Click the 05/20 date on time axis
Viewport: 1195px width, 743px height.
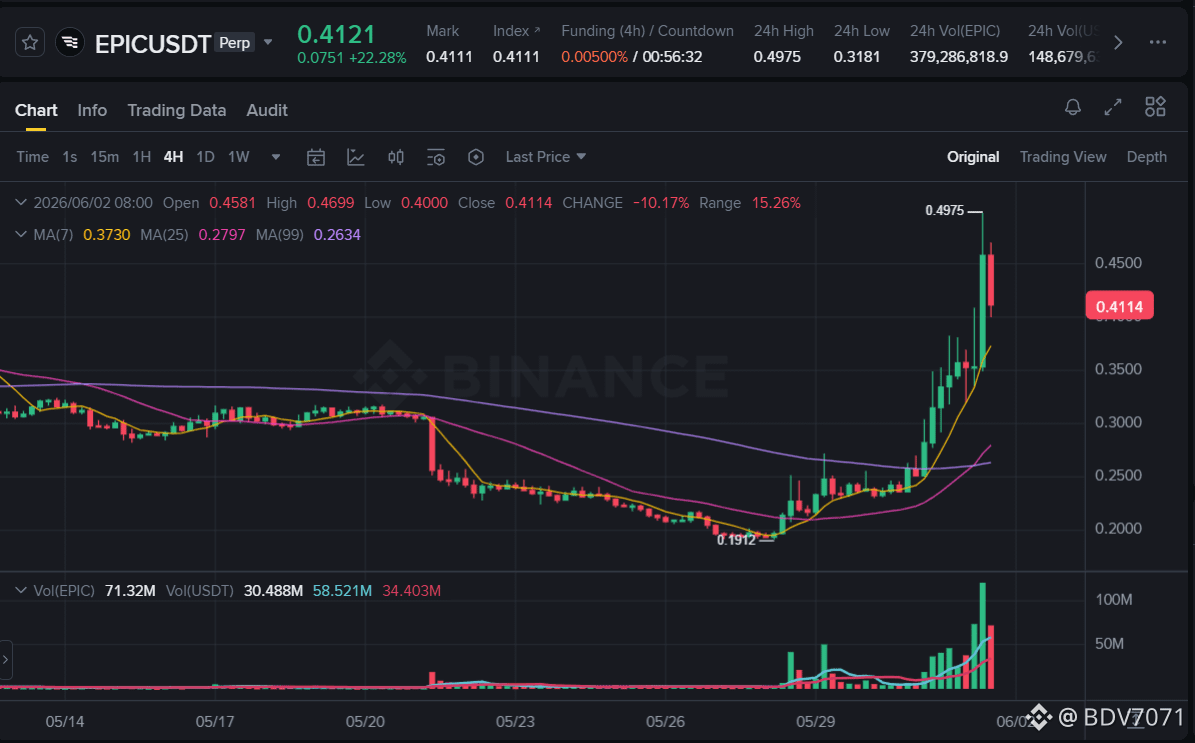coord(365,721)
